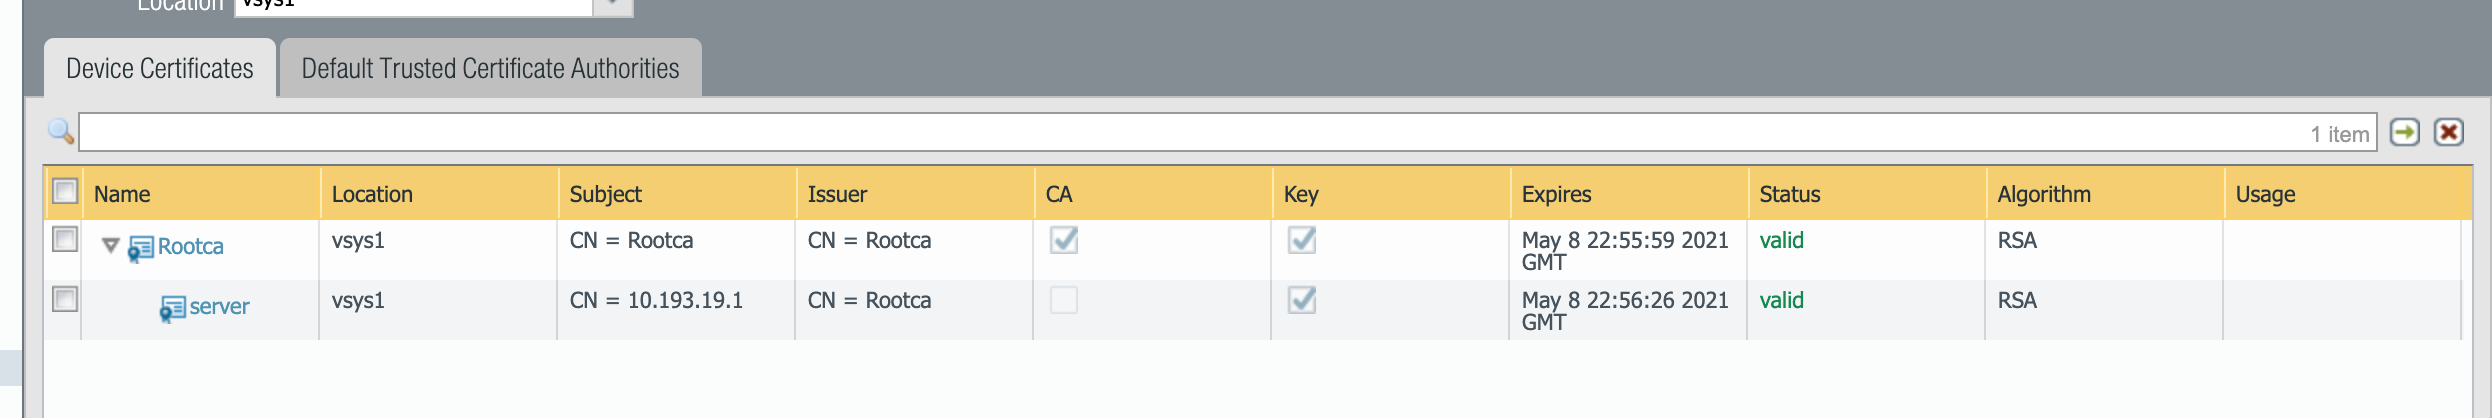Click the Status column header

pos(1790,194)
